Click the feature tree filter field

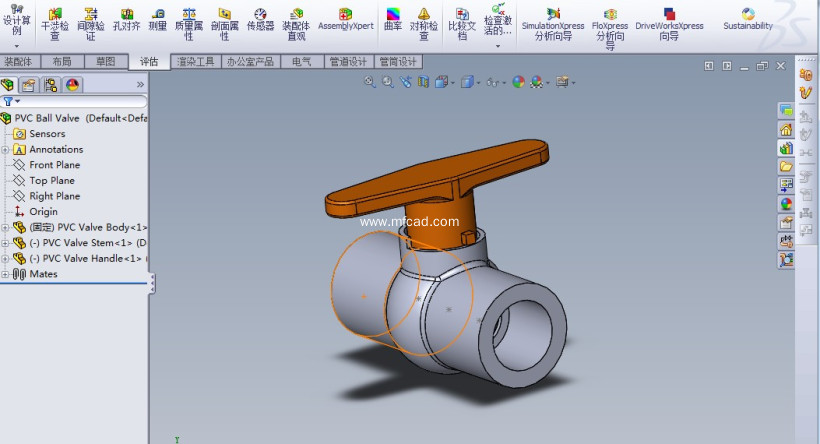point(74,101)
